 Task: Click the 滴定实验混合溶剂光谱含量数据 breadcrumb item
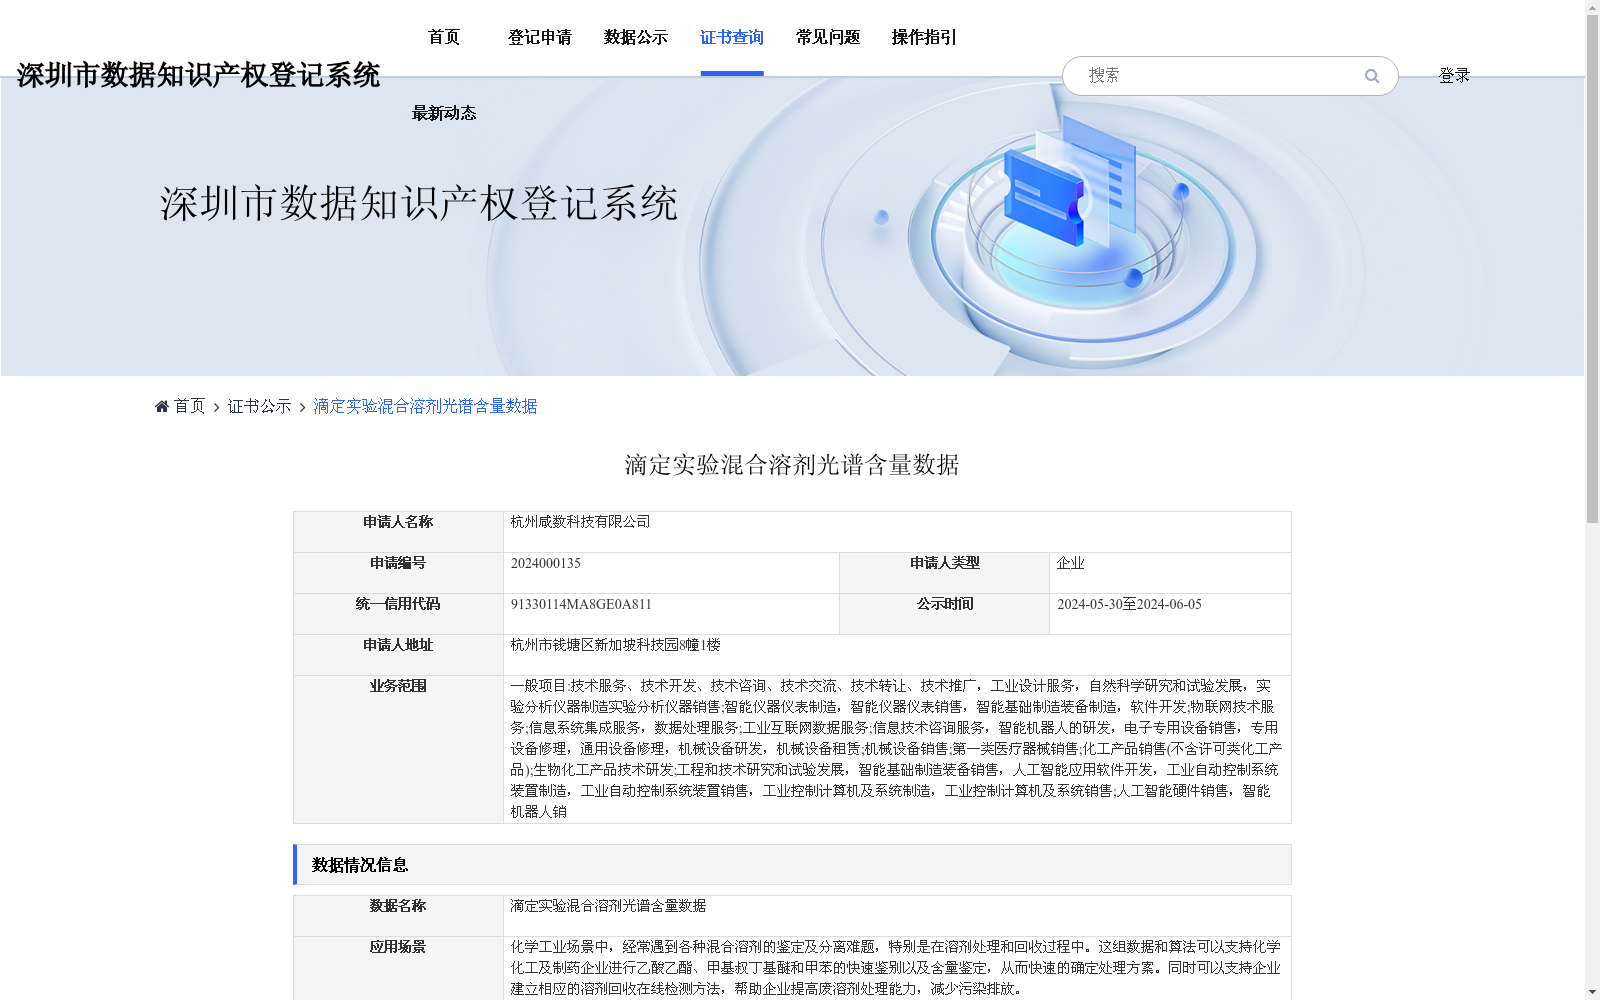point(426,406)
